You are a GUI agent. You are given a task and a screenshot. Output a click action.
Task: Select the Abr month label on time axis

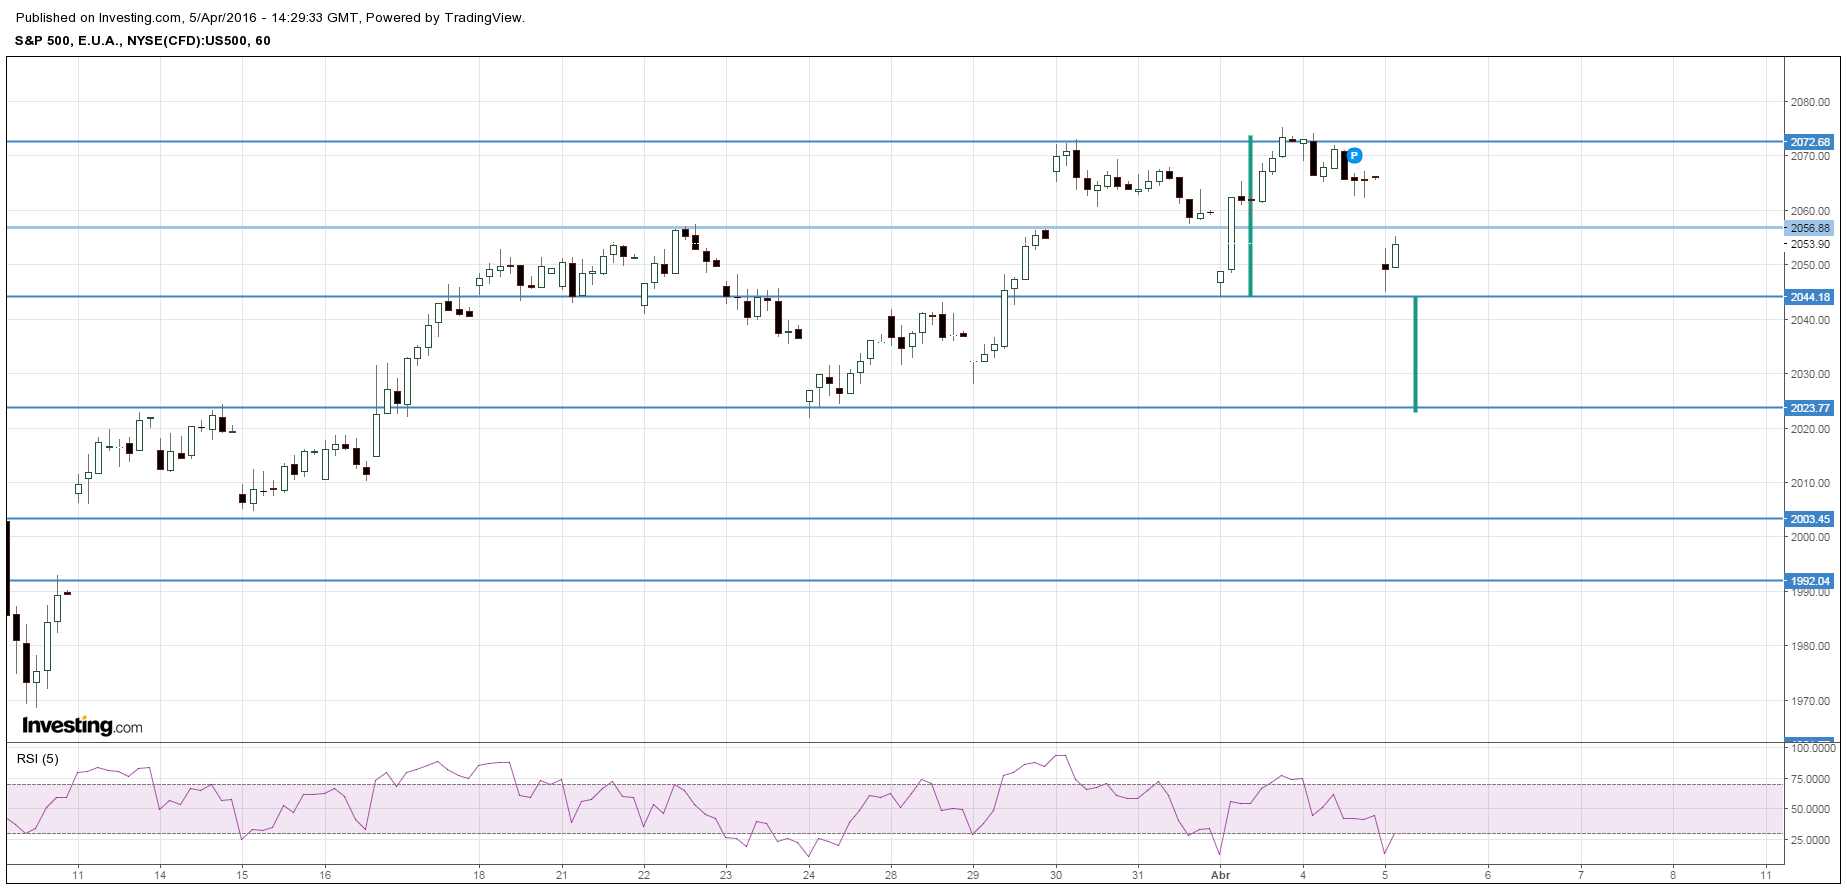pos(1220,875)
